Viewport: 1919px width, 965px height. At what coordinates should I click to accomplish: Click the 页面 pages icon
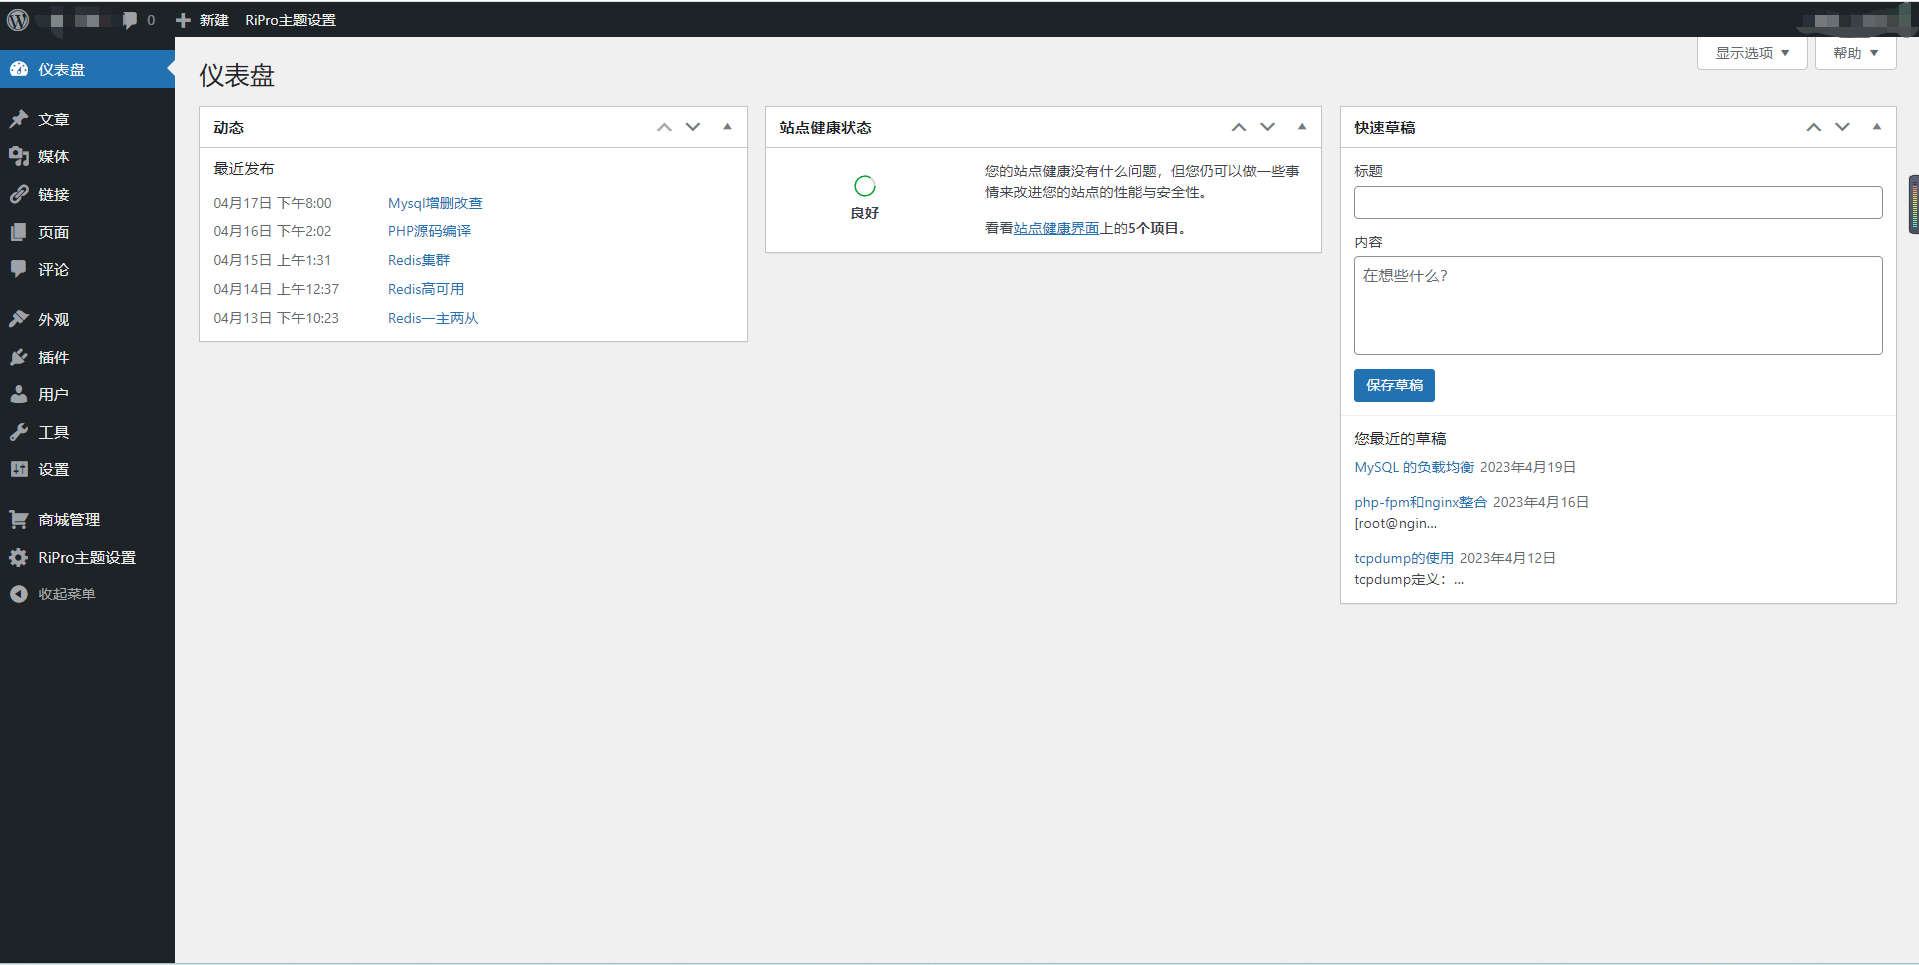click(19, 232)
